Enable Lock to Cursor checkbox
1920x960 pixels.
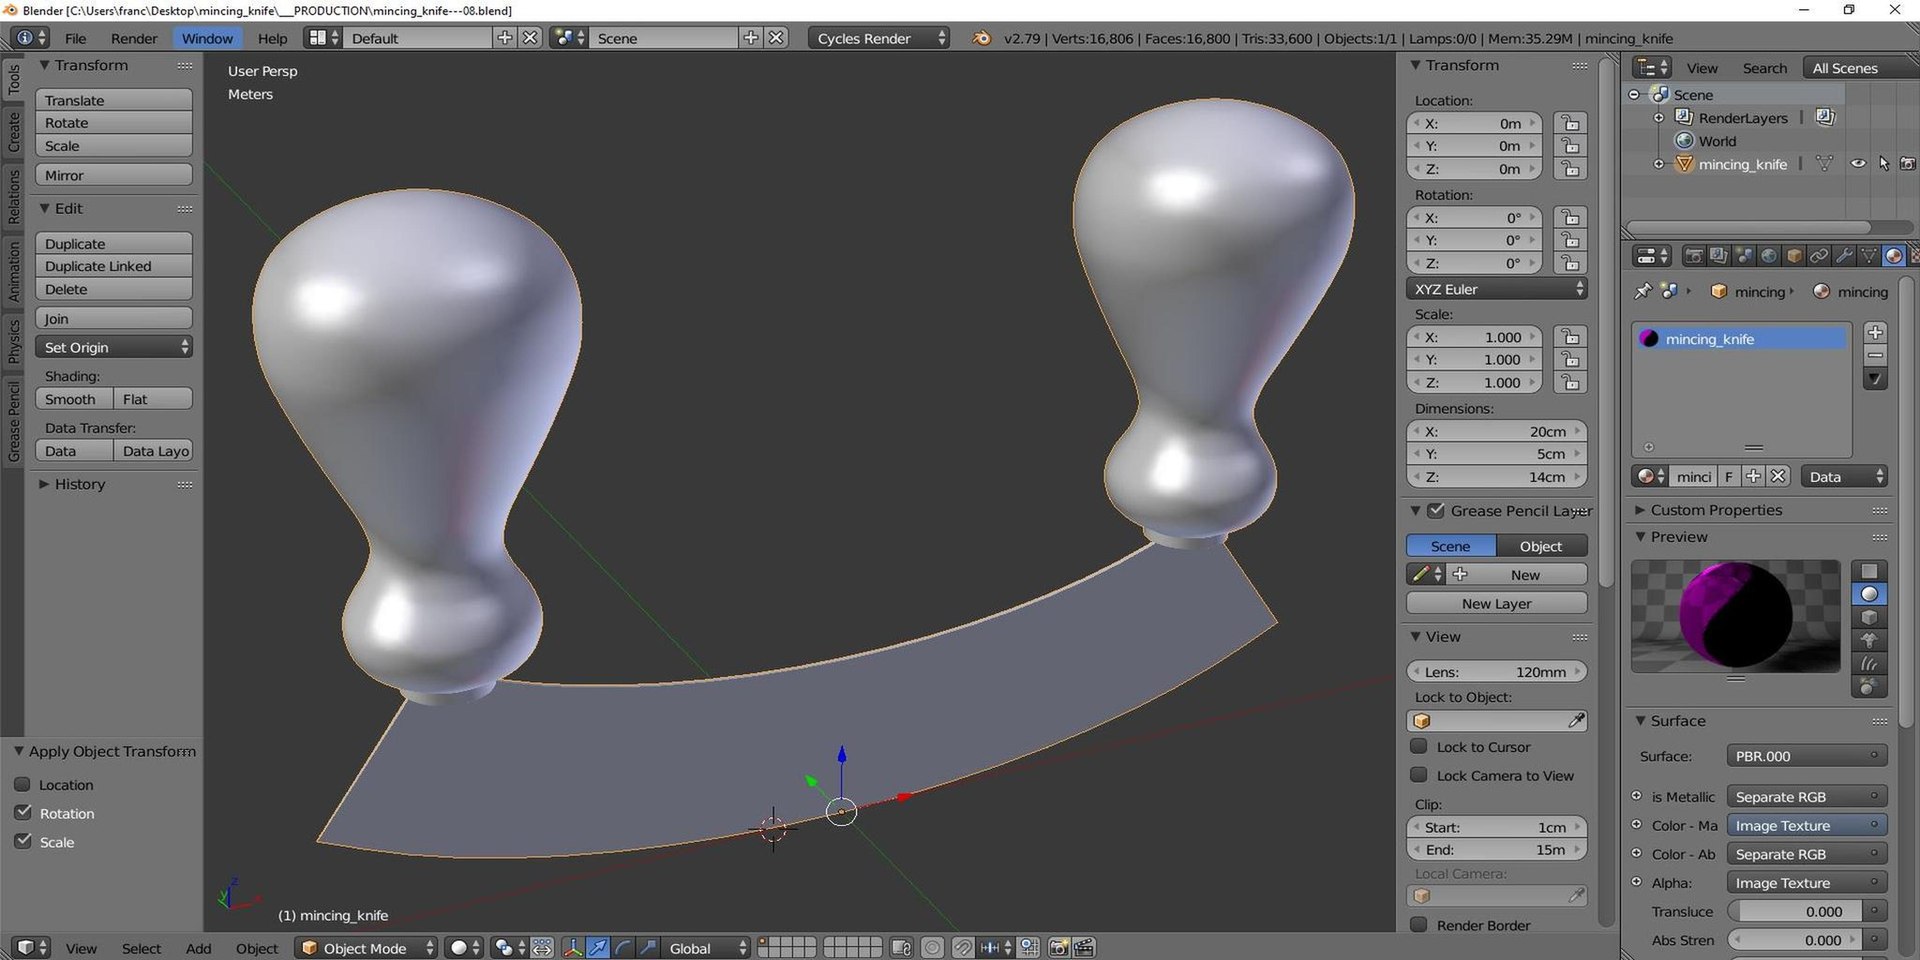(x=1418, y=746)
